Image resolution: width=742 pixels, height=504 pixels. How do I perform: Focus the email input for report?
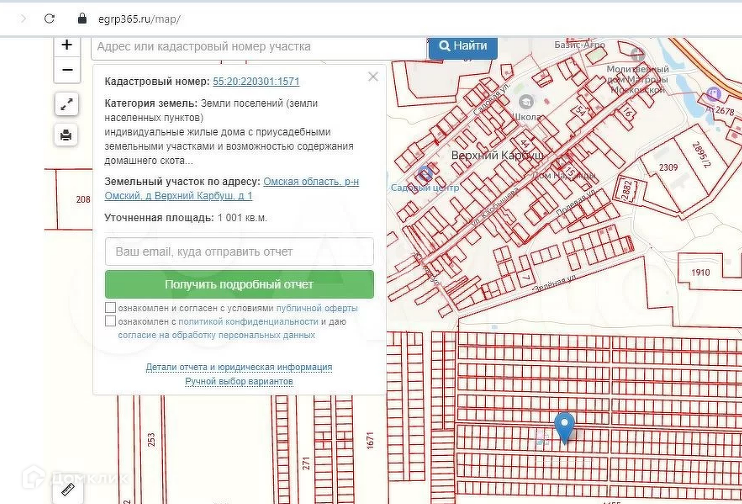(x=239, y=251)
